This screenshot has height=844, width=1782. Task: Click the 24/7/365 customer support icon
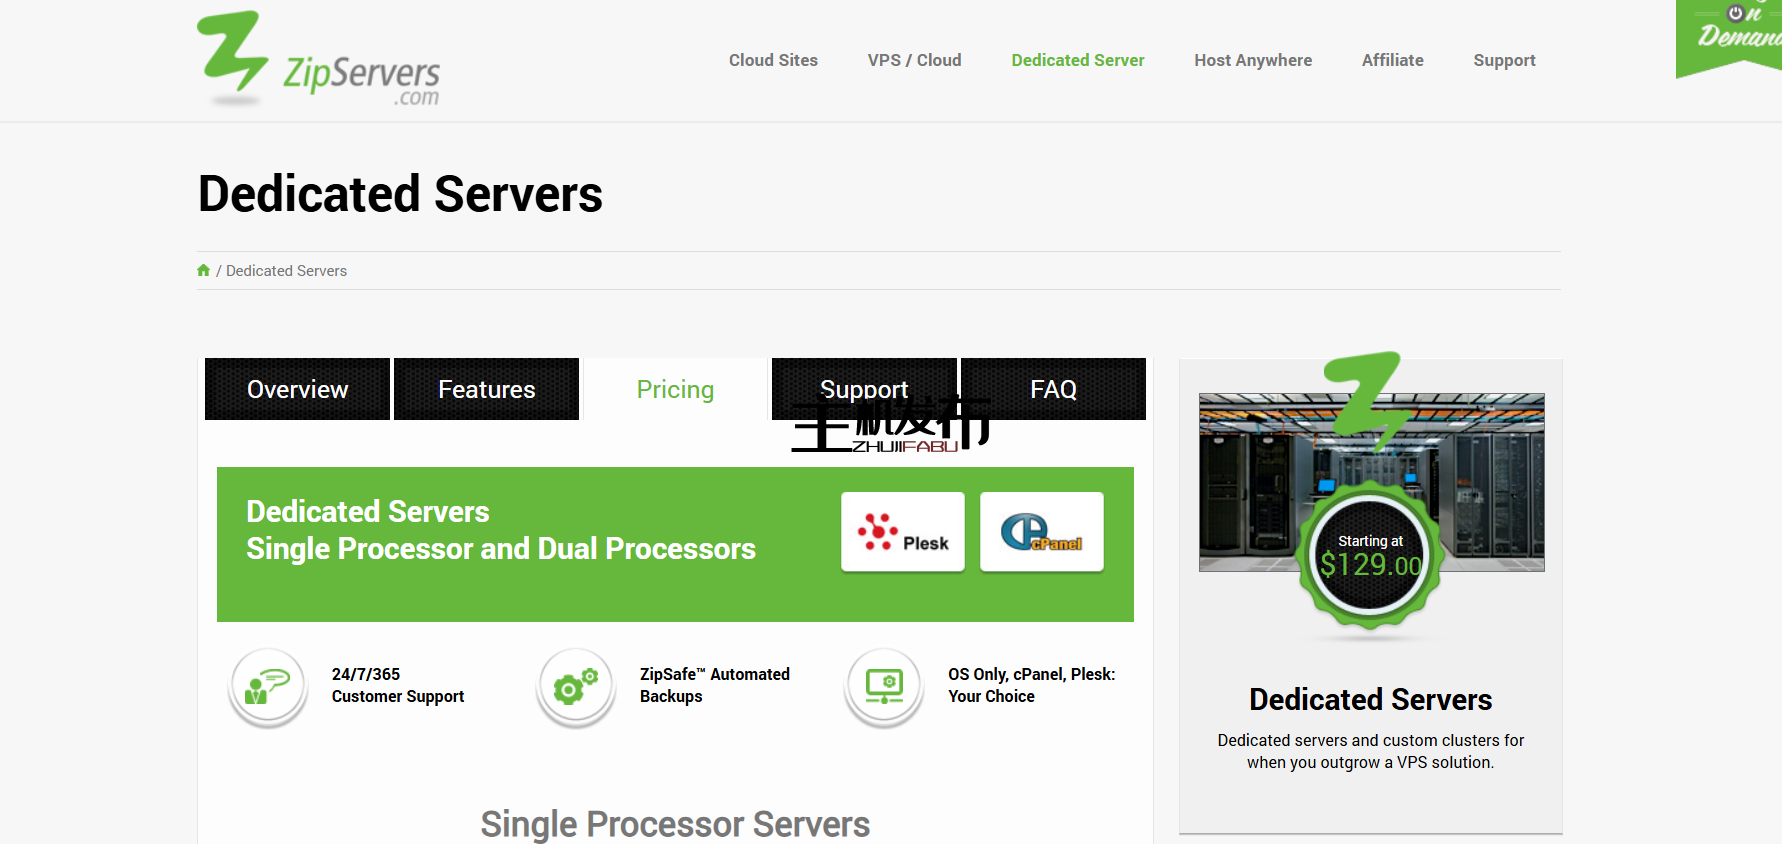click(x=267, y=687)
